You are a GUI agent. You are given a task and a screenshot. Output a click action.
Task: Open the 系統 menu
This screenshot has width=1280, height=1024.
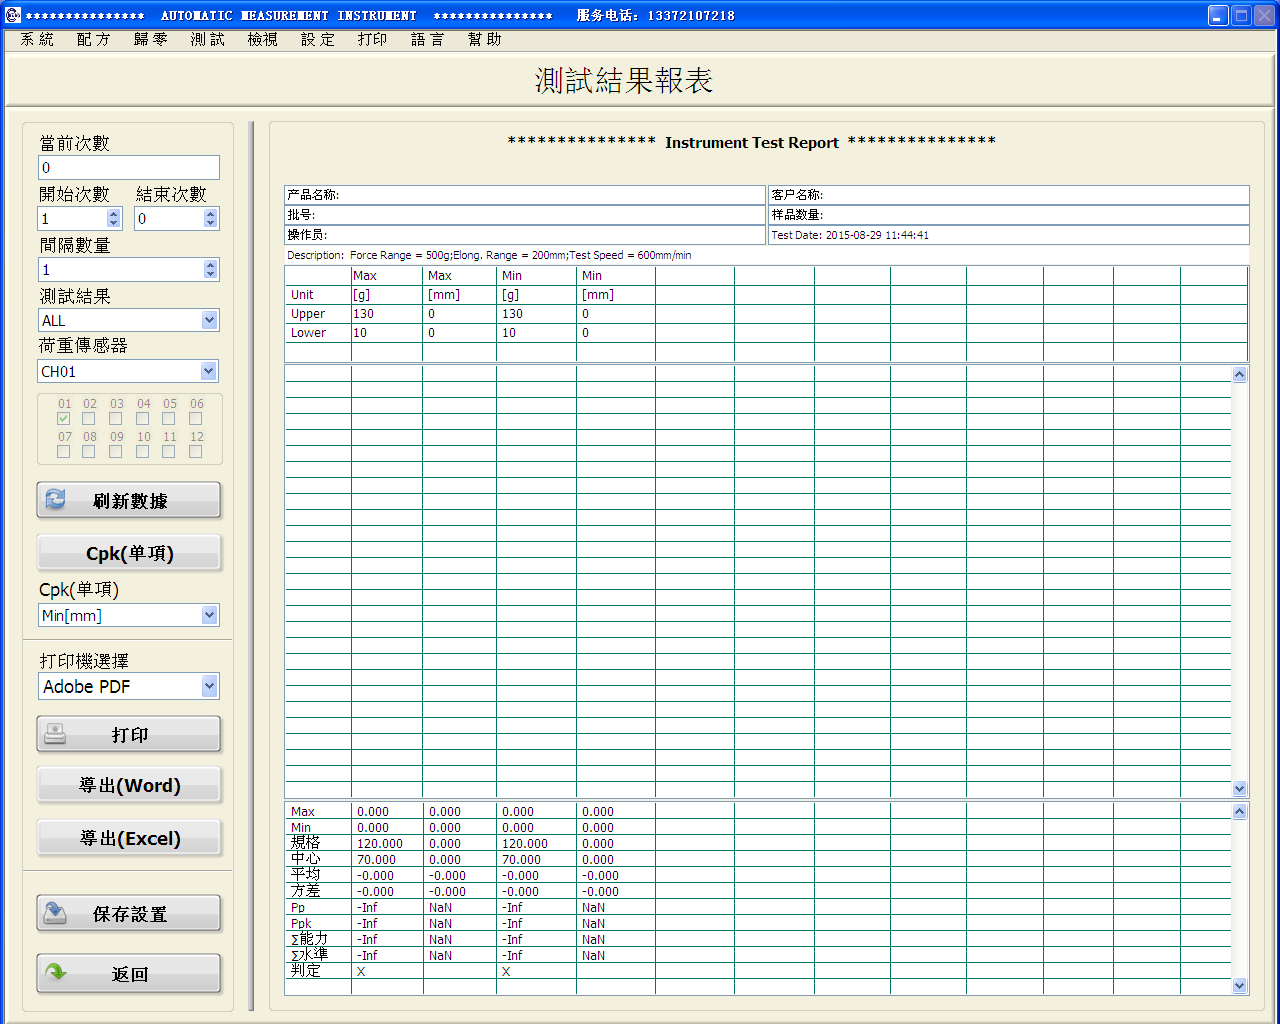pos(37,39)
